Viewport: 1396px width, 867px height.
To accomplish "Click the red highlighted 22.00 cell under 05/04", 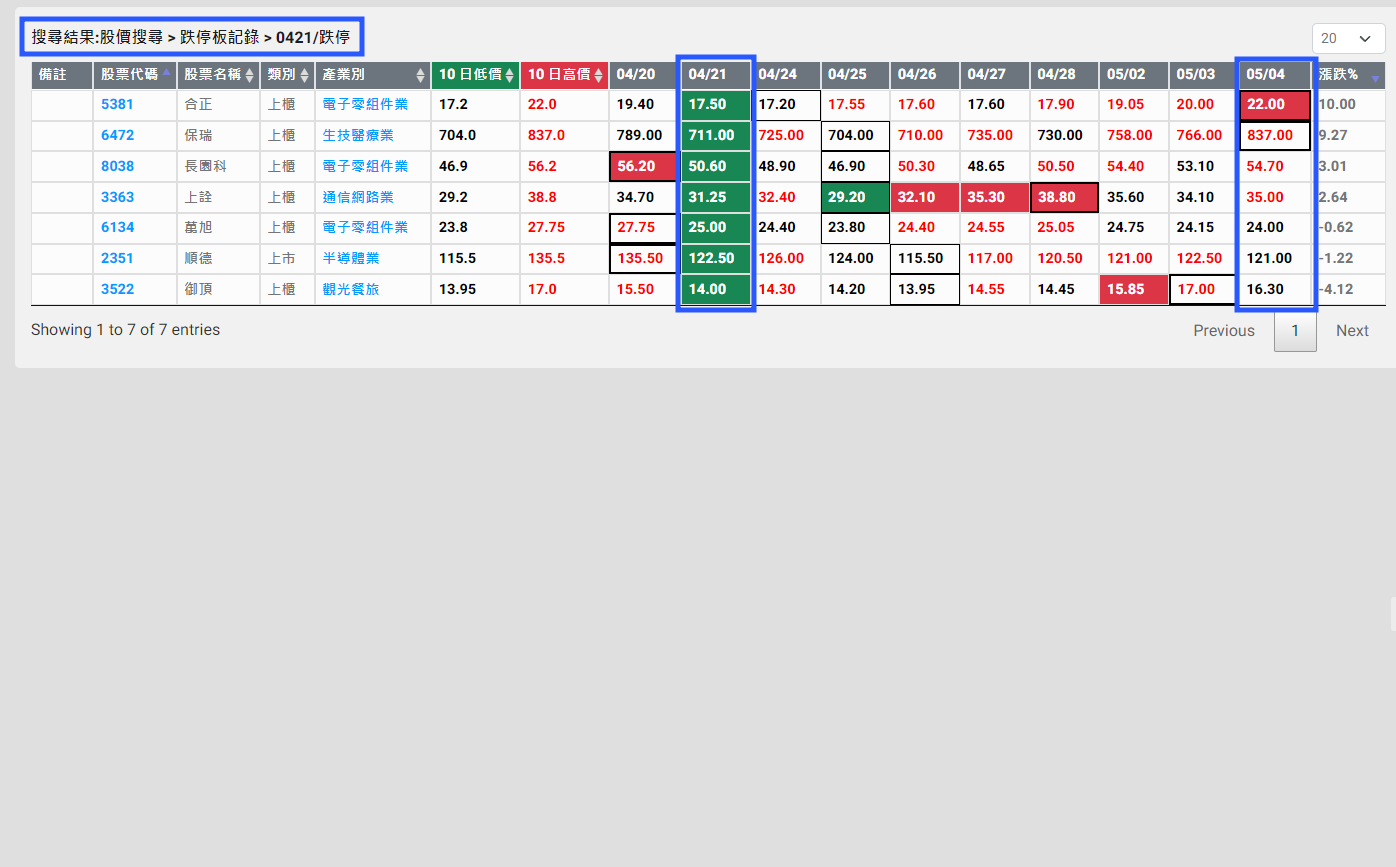I will [x=1275, y=105].
